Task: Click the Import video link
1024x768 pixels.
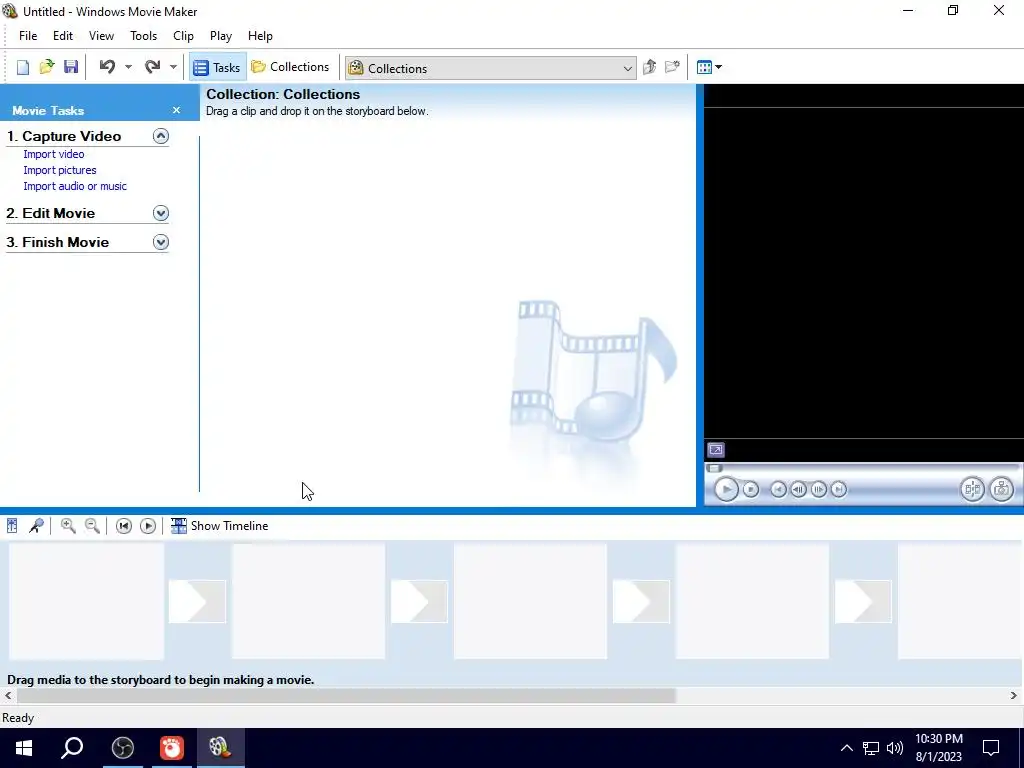Action: (54, 154)
